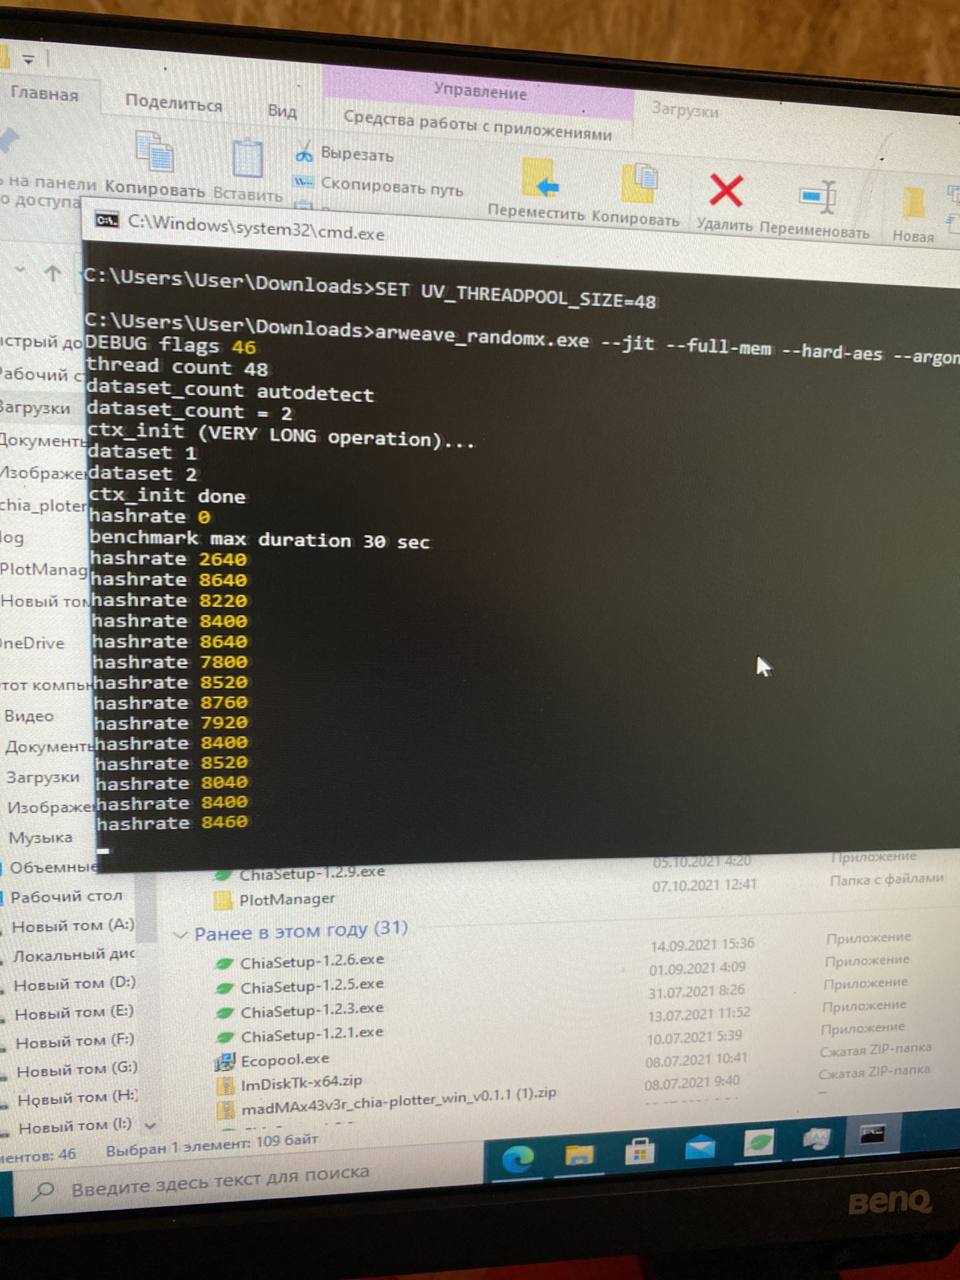
Task: Click the thread count 48 line in cmd
Action: [x=177, y=367]
